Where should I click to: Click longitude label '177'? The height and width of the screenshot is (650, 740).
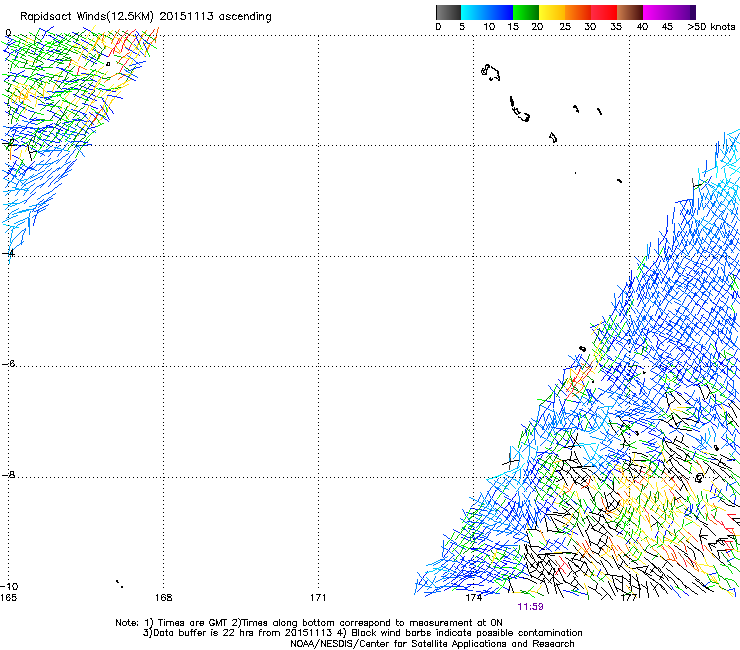(629, 598)
